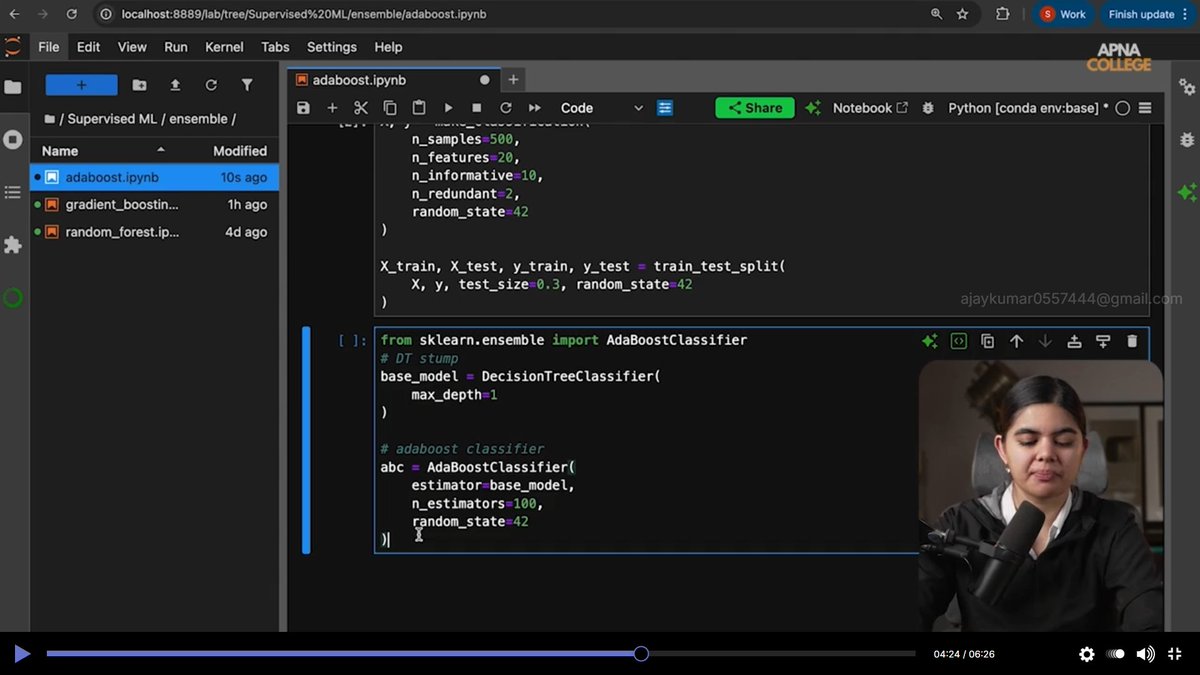This screenshot has width=1200, height=675.
Task: Open the Notebook external link button
Action: (x=871, y=108)
